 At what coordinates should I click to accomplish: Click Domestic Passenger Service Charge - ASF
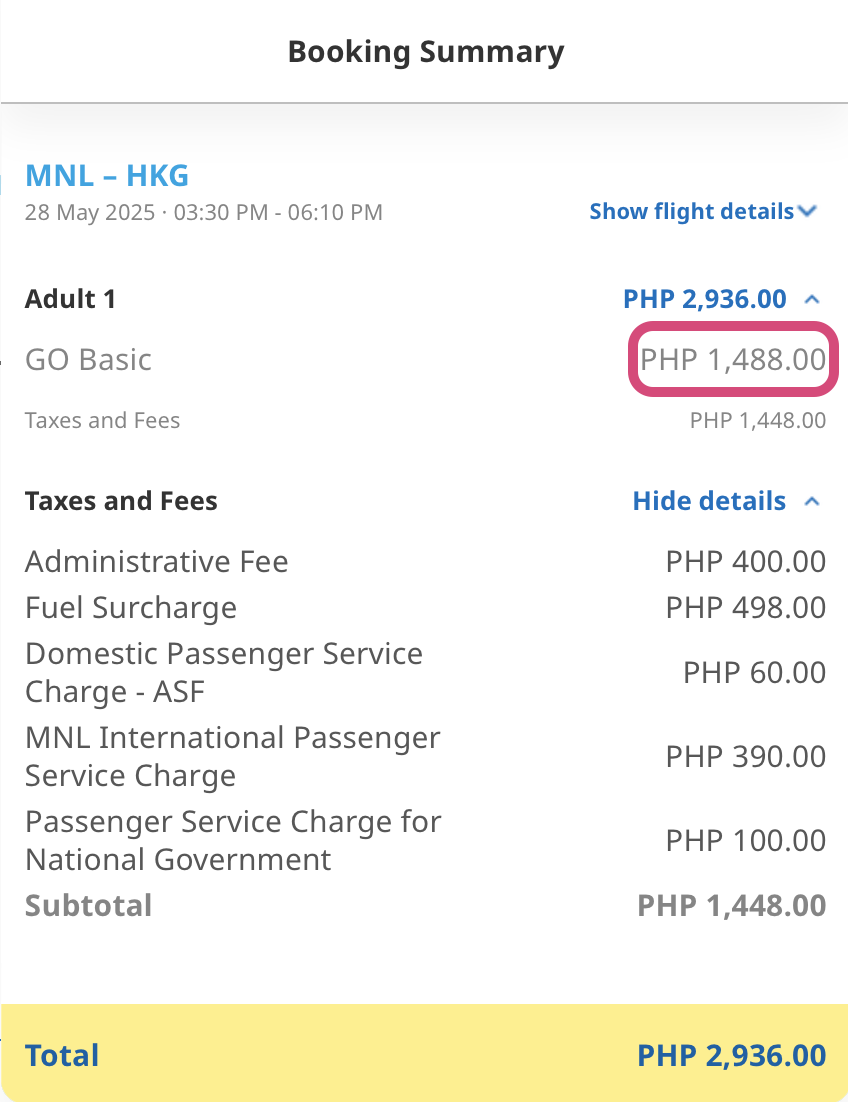tap(224, 672)
